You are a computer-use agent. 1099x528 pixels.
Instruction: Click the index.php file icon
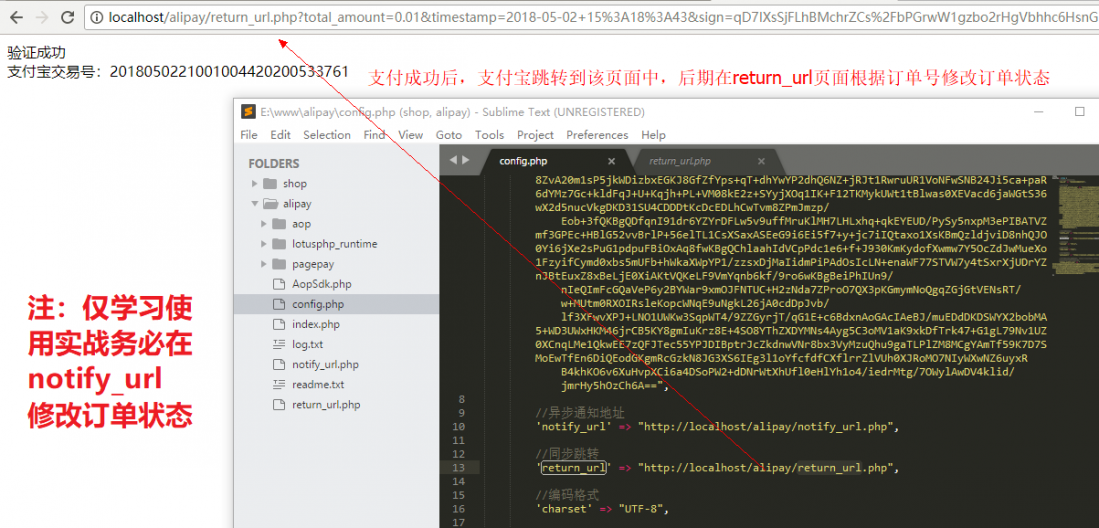click(280, 325)
